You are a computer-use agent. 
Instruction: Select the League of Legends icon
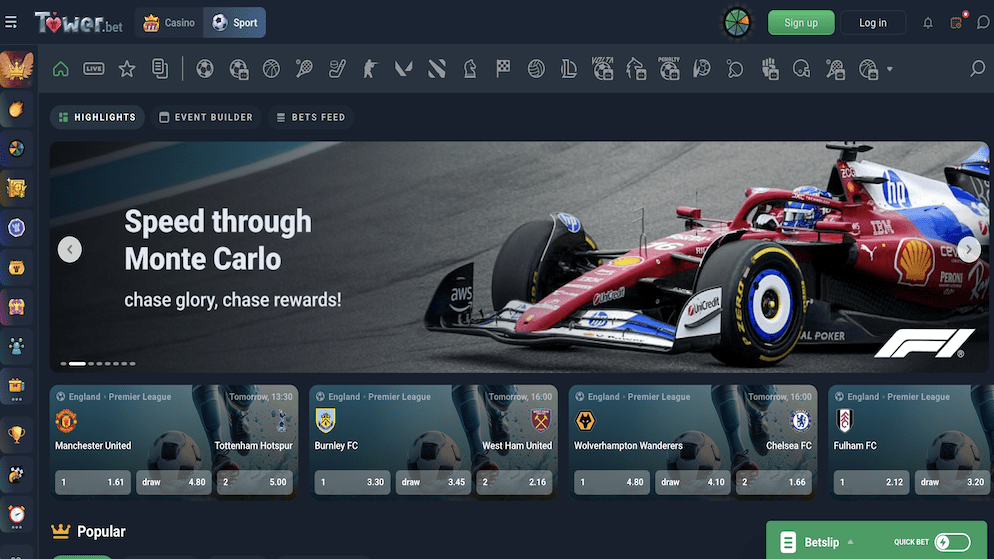[x=569, y=68]
